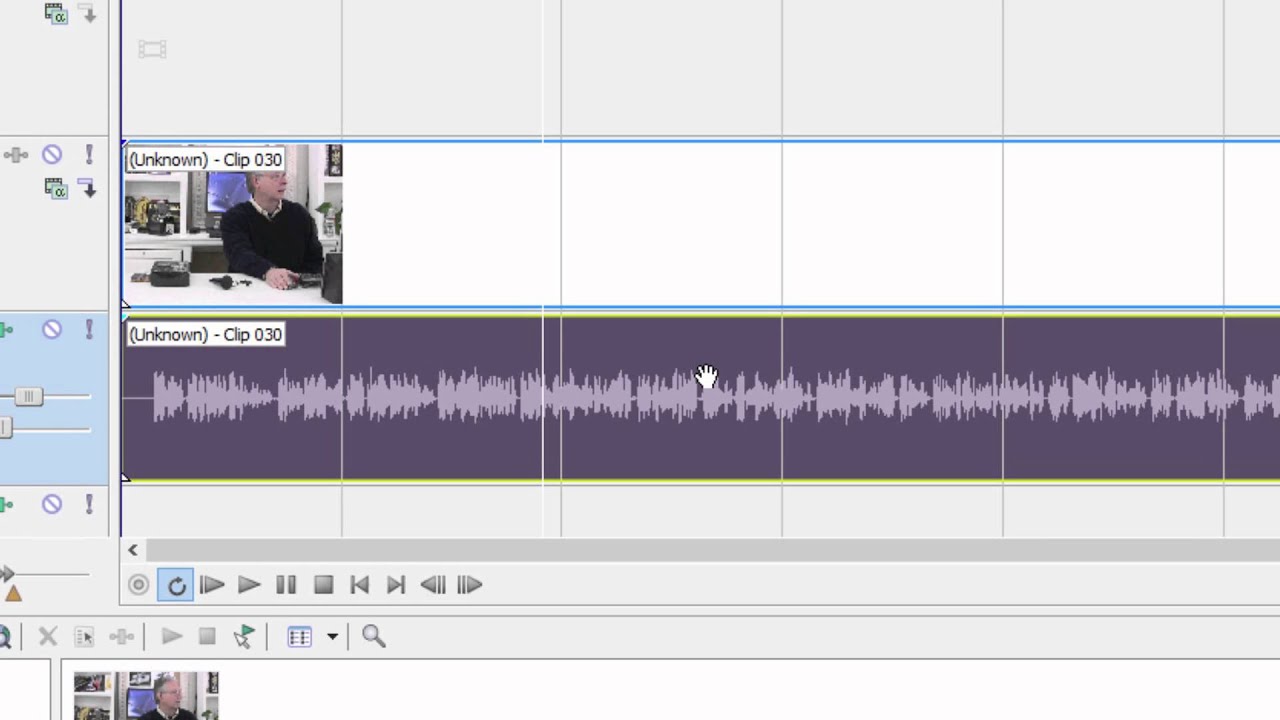
Task: Open Track FX on the video track
Action: [15, 155]
